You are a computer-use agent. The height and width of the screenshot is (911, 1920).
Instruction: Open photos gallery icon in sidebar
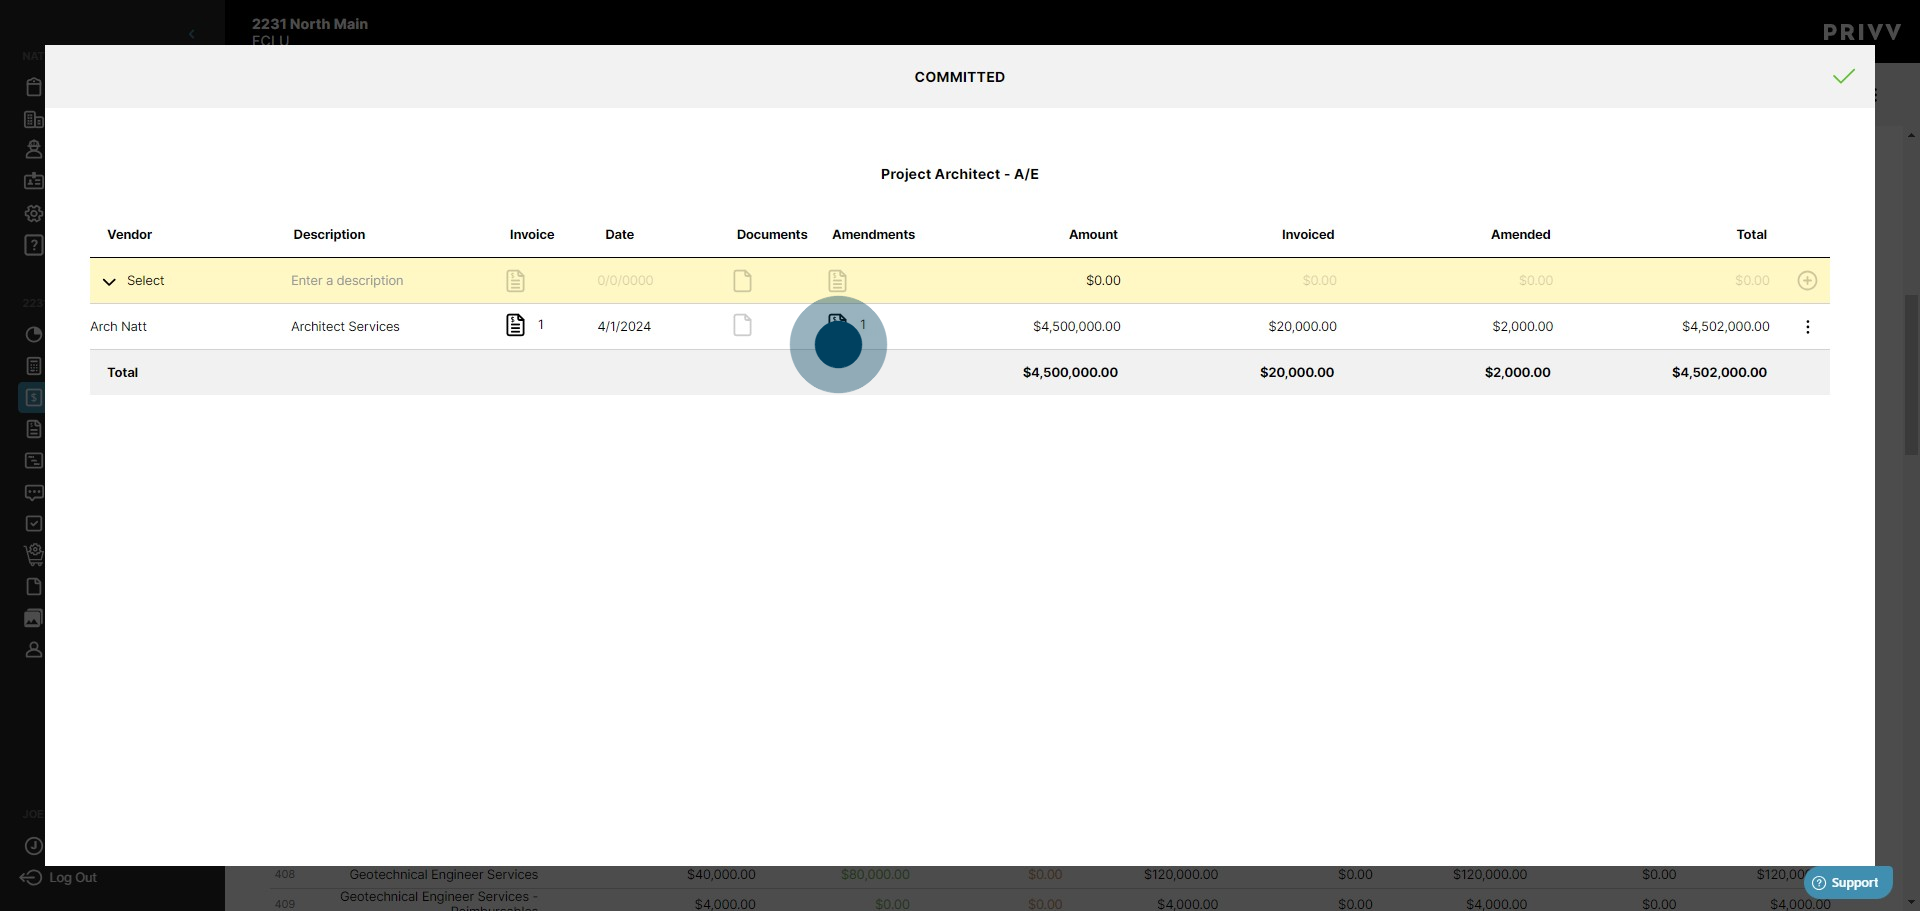coord(33,619)
